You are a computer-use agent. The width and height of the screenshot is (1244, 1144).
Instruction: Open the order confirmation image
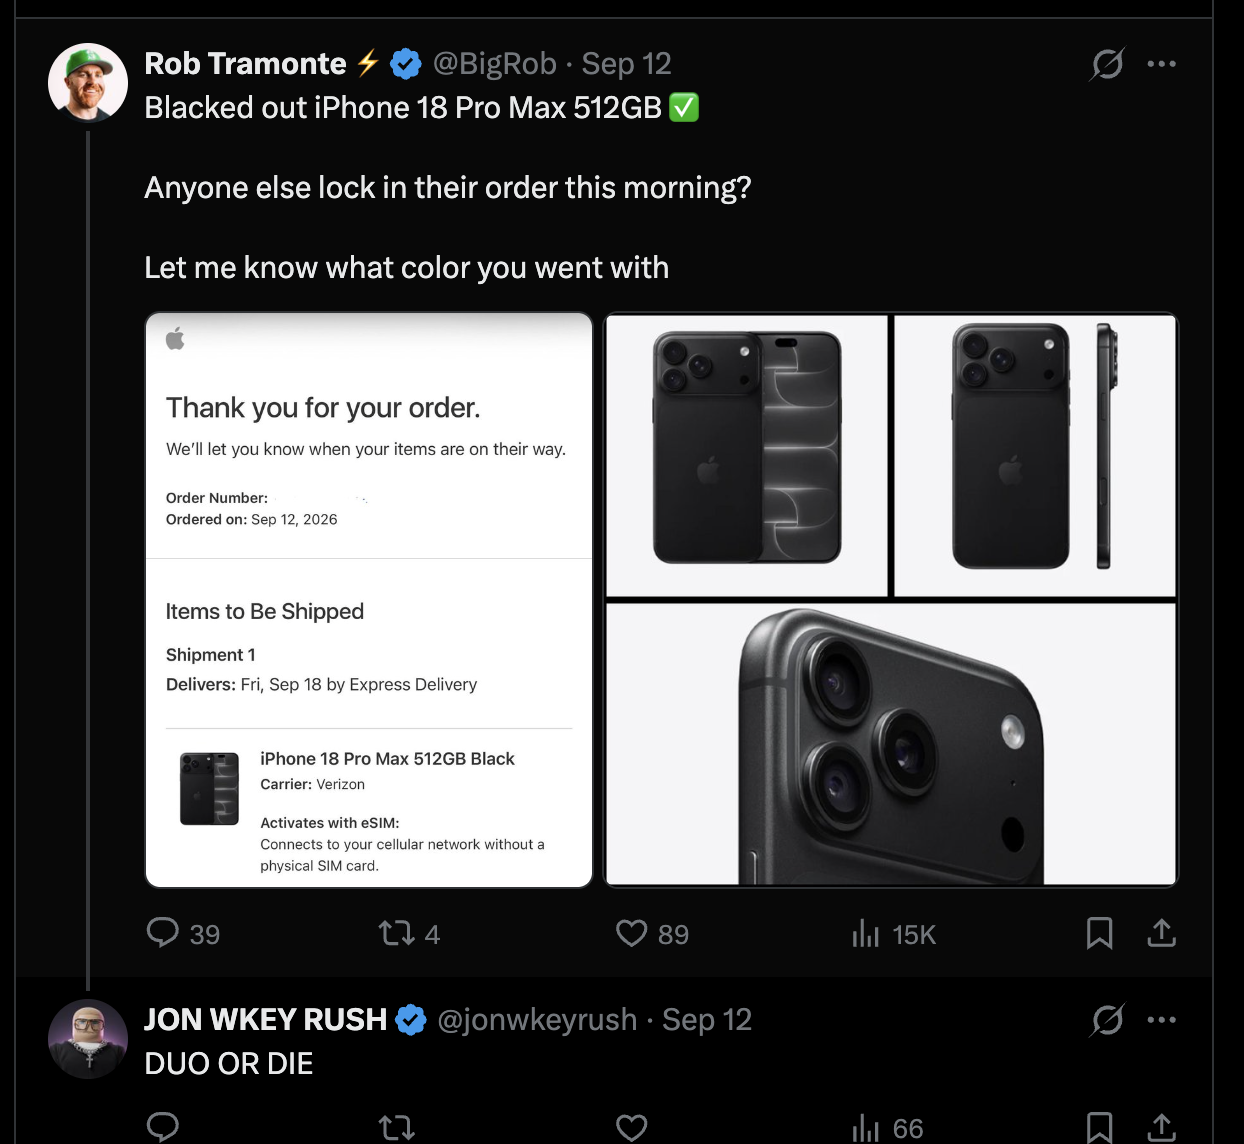[x=369, y=600]
